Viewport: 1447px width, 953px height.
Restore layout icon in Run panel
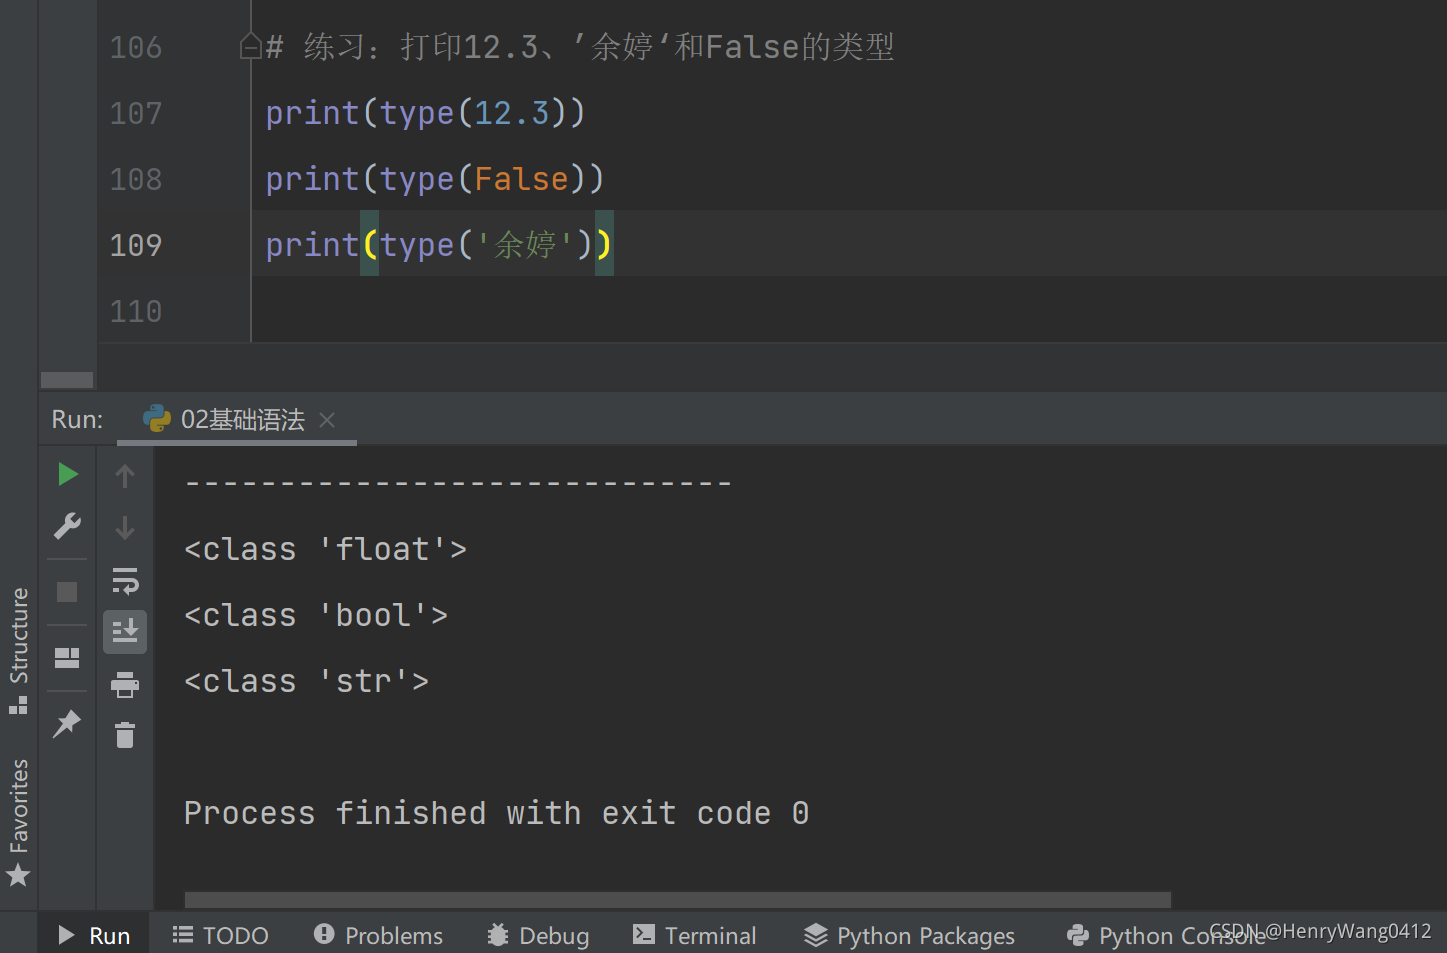(67, 658)
